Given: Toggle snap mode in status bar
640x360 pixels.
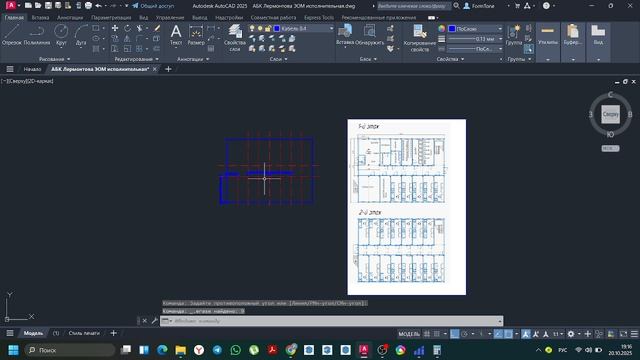Looking at the screenshot, I should click(x=437, y=334).
